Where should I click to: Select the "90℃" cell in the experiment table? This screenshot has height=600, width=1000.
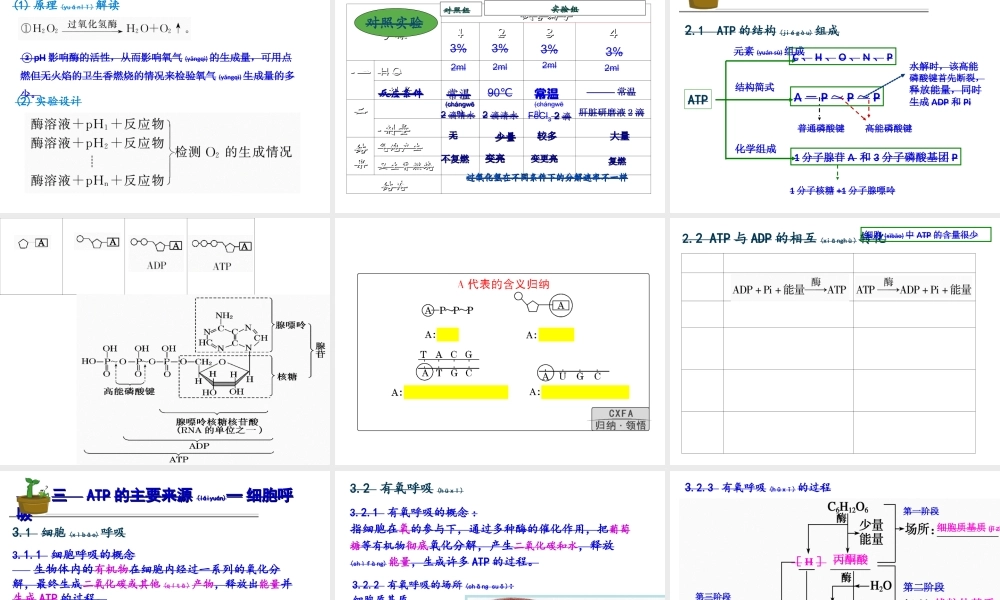pos(499,91)
